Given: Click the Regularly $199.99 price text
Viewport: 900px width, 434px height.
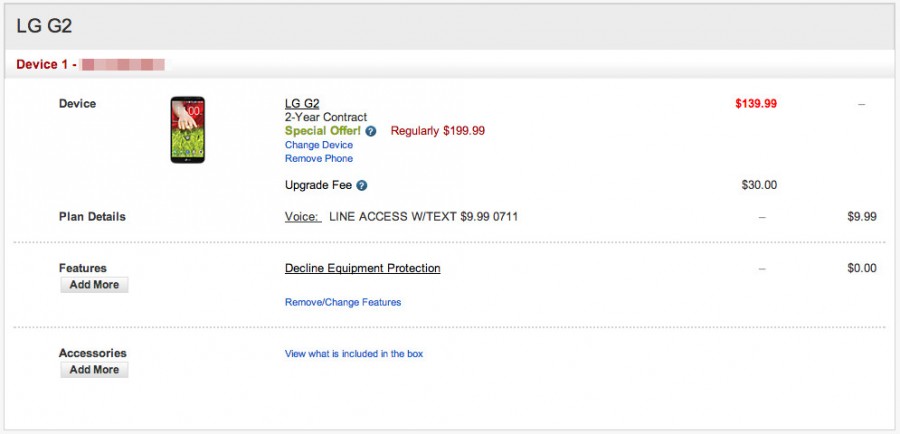Looking at the screenshot, I should point(437,131).
